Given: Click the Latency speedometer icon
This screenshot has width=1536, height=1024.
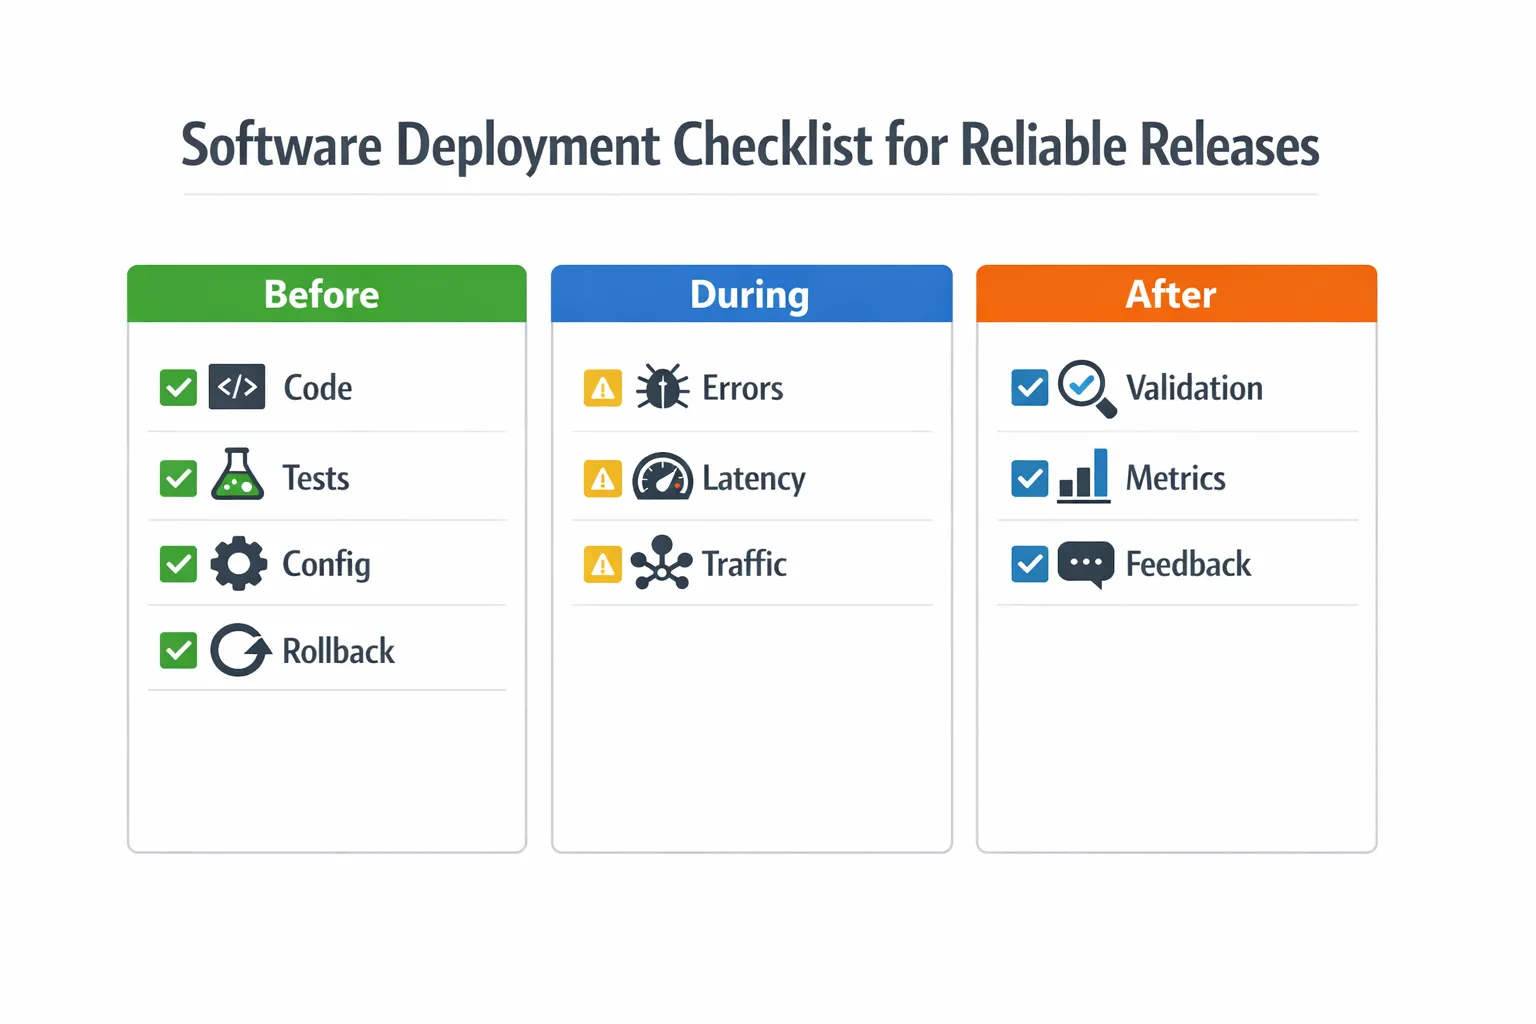Looking at the screenshot, I should click(663, 478).
